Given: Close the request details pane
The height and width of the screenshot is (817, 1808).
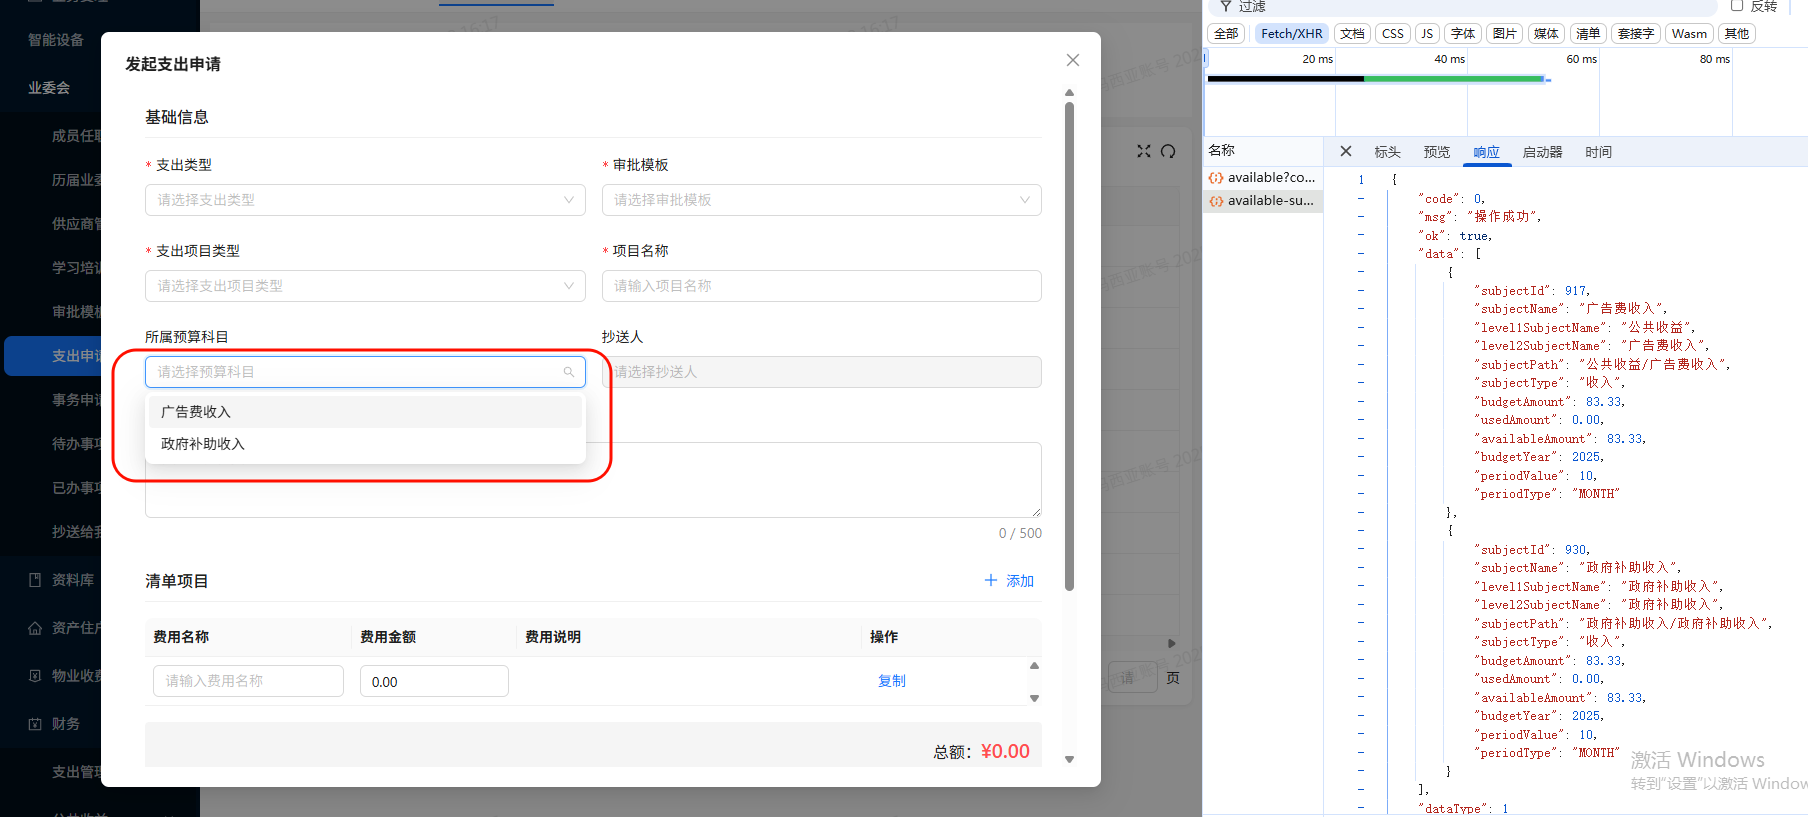Looking at the screenshot, I should [1346, 151].
